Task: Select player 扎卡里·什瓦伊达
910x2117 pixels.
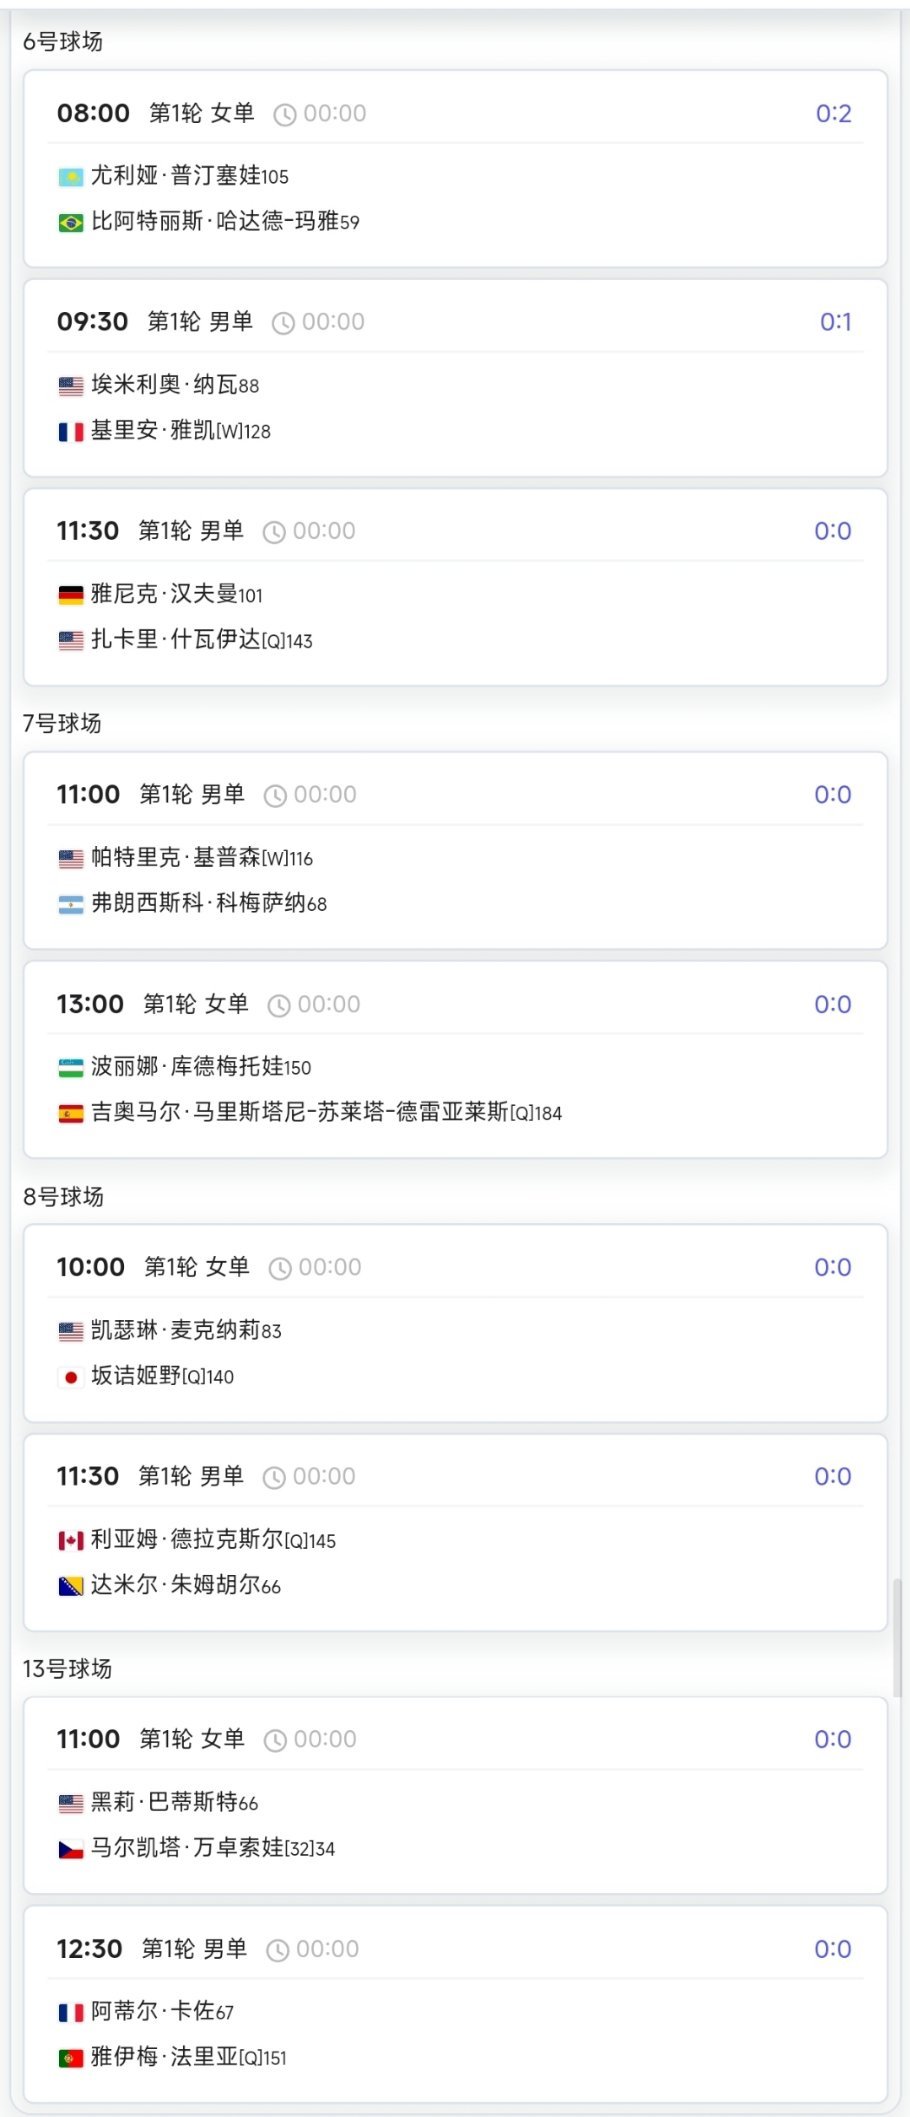Action: (x=201, y=640)
